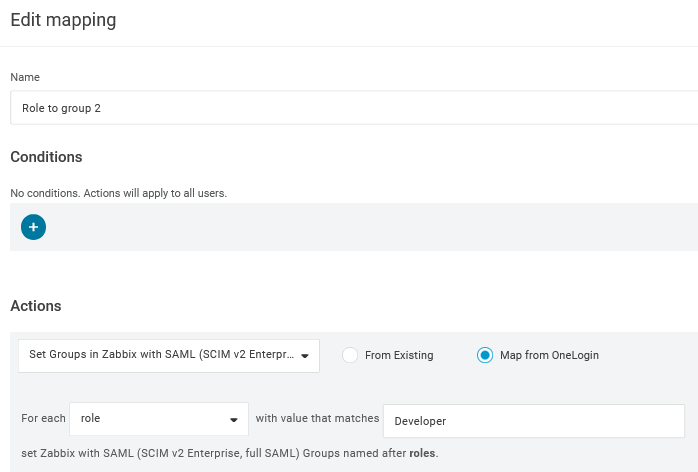698x472 pixels.
Task: Focus the value field containing Developer
Action: [x=533, y=421]
